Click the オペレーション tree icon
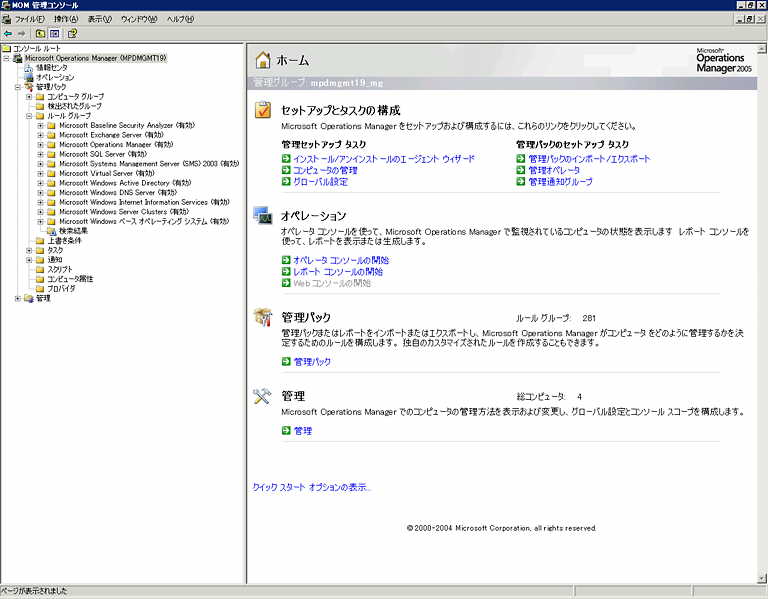This screenshot has height=599, width=768. pyautogui.click(x=29, y=77)
